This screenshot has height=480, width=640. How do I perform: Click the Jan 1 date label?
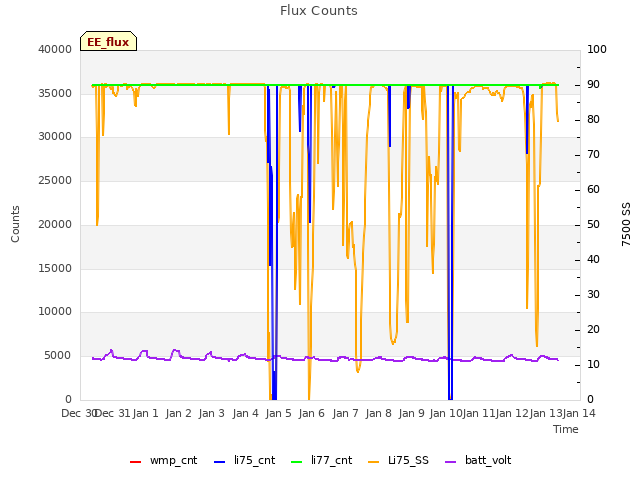[x=145, y=413]
